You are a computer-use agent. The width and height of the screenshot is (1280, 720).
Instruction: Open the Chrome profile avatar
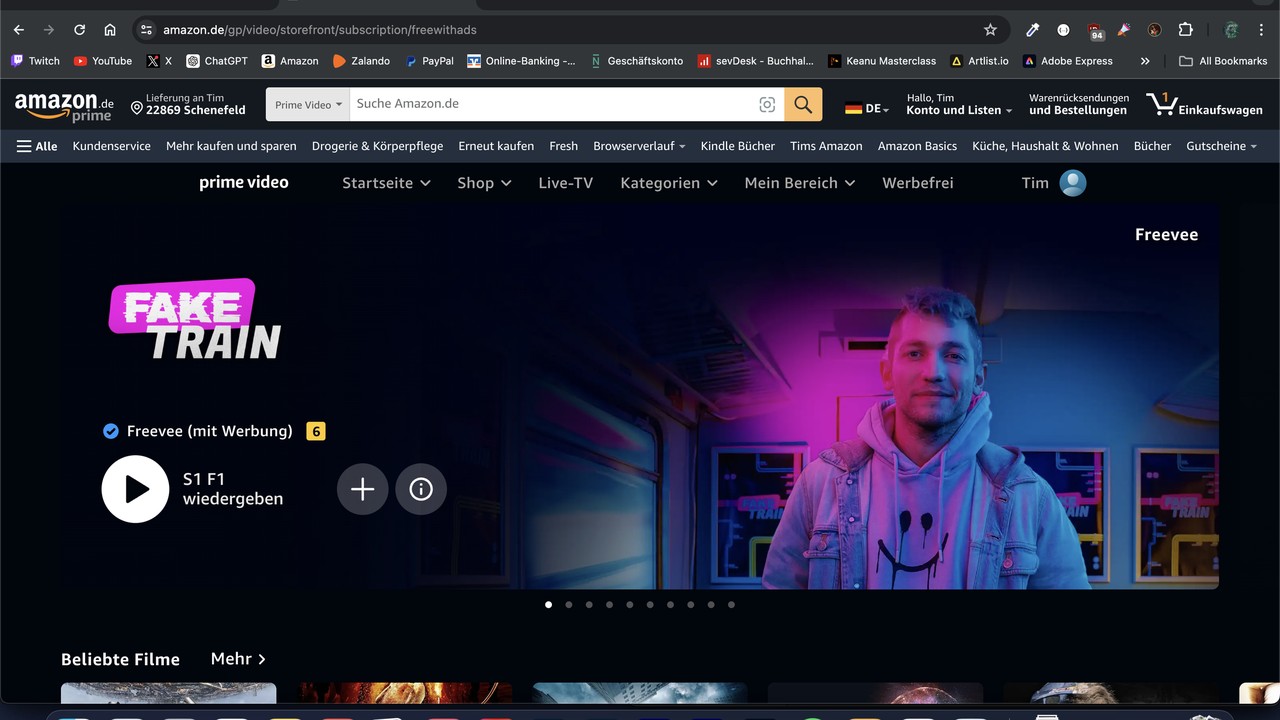(x=1231, y=30)
